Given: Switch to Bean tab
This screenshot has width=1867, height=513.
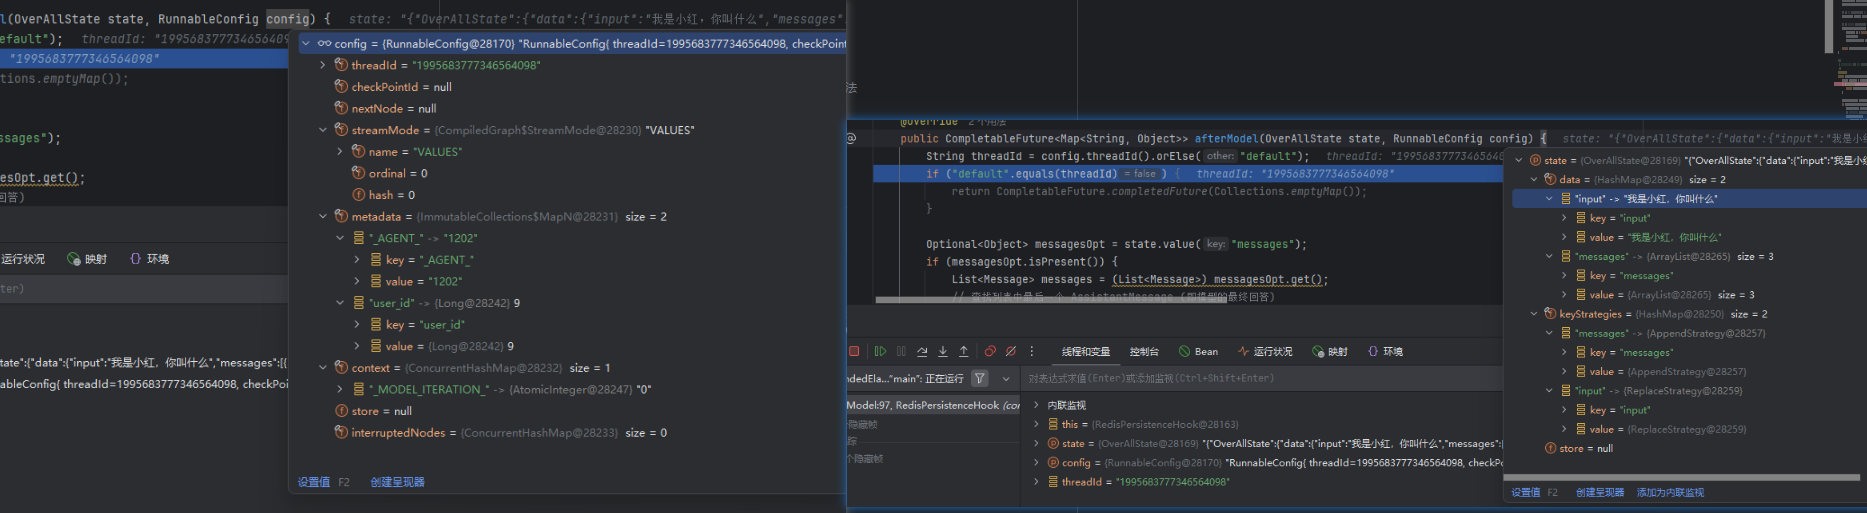Looking at the screenshot, I should pos(1198,352).
